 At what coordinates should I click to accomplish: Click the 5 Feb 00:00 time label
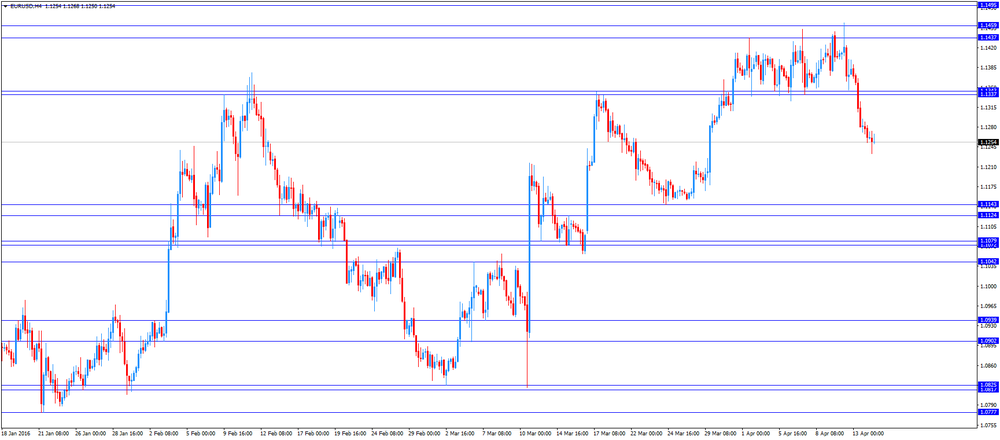pos(201,434)
